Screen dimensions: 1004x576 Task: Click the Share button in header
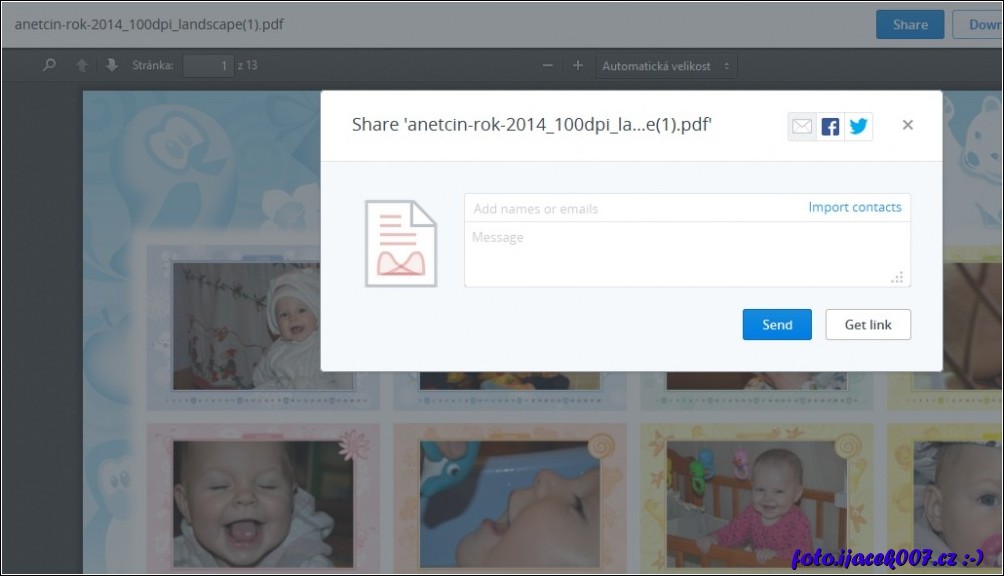[909, 25]
